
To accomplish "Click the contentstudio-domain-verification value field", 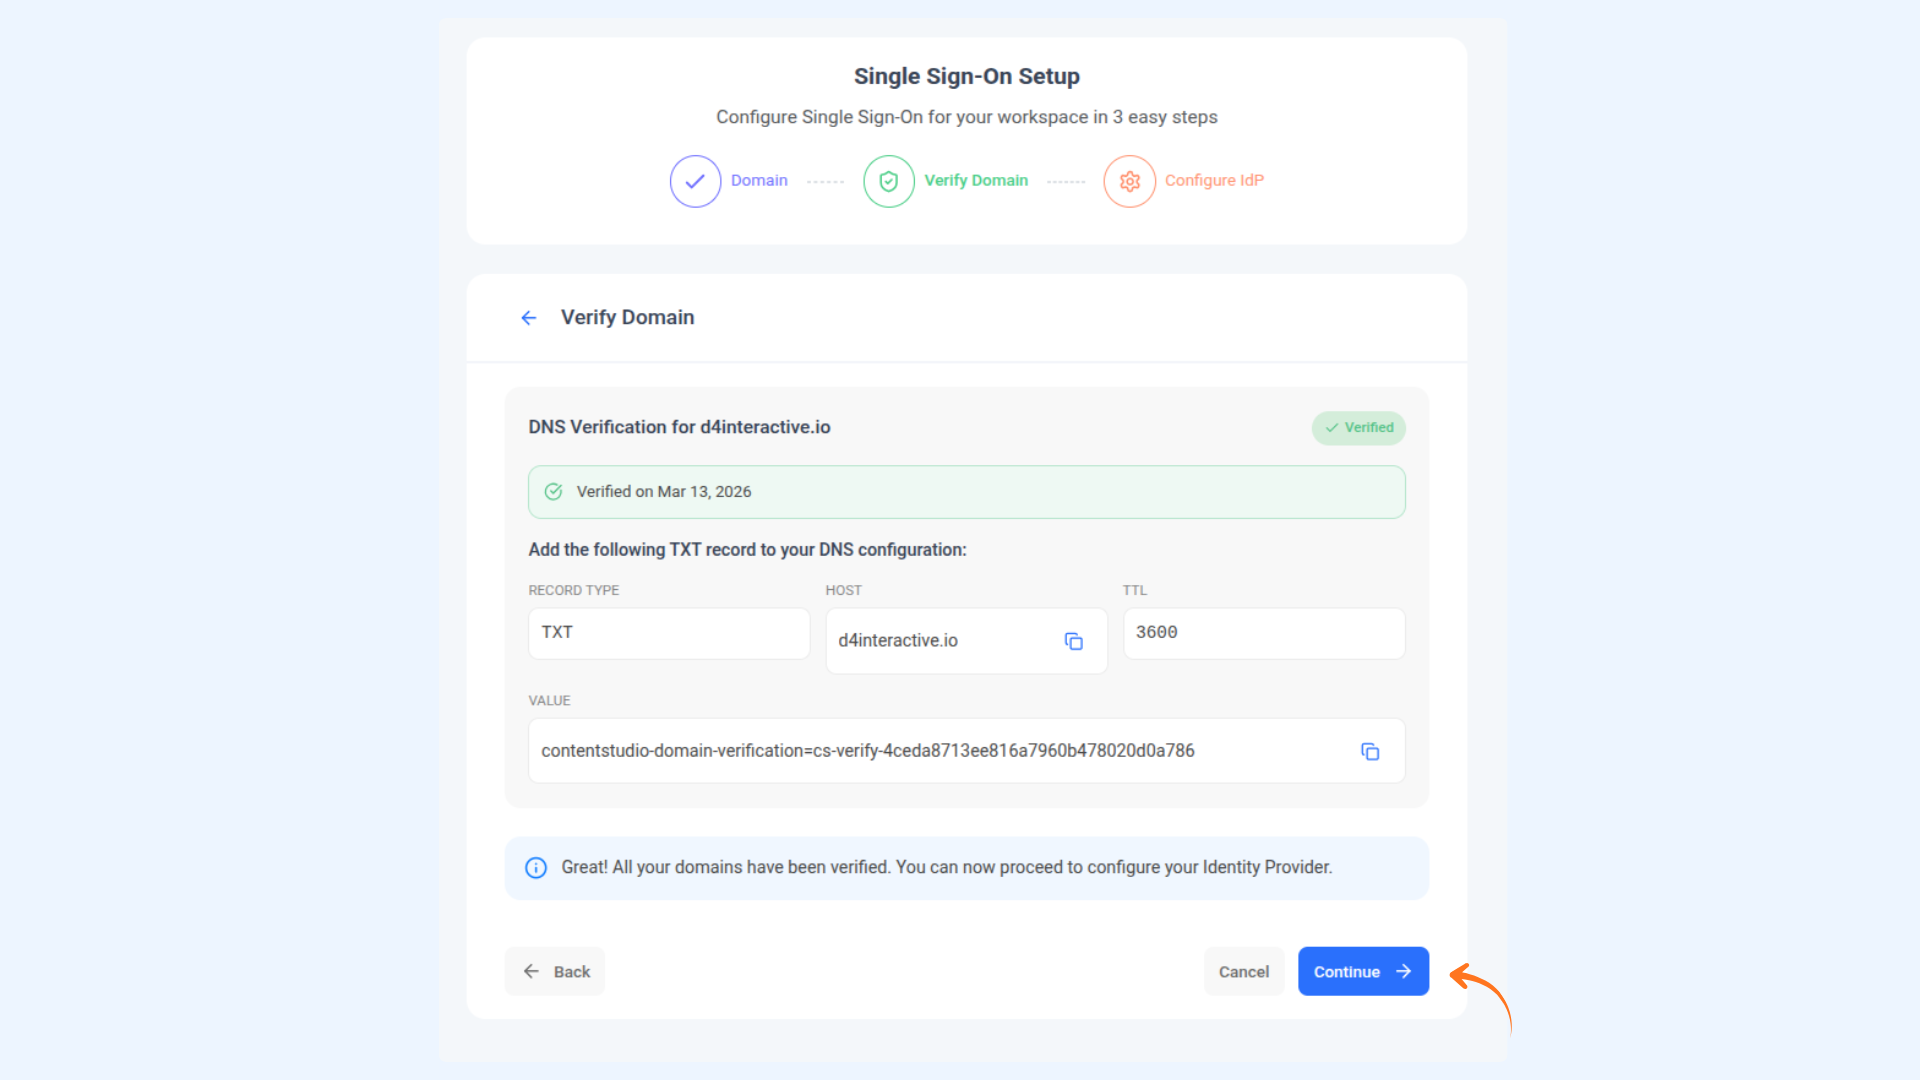I will (966, 751).
